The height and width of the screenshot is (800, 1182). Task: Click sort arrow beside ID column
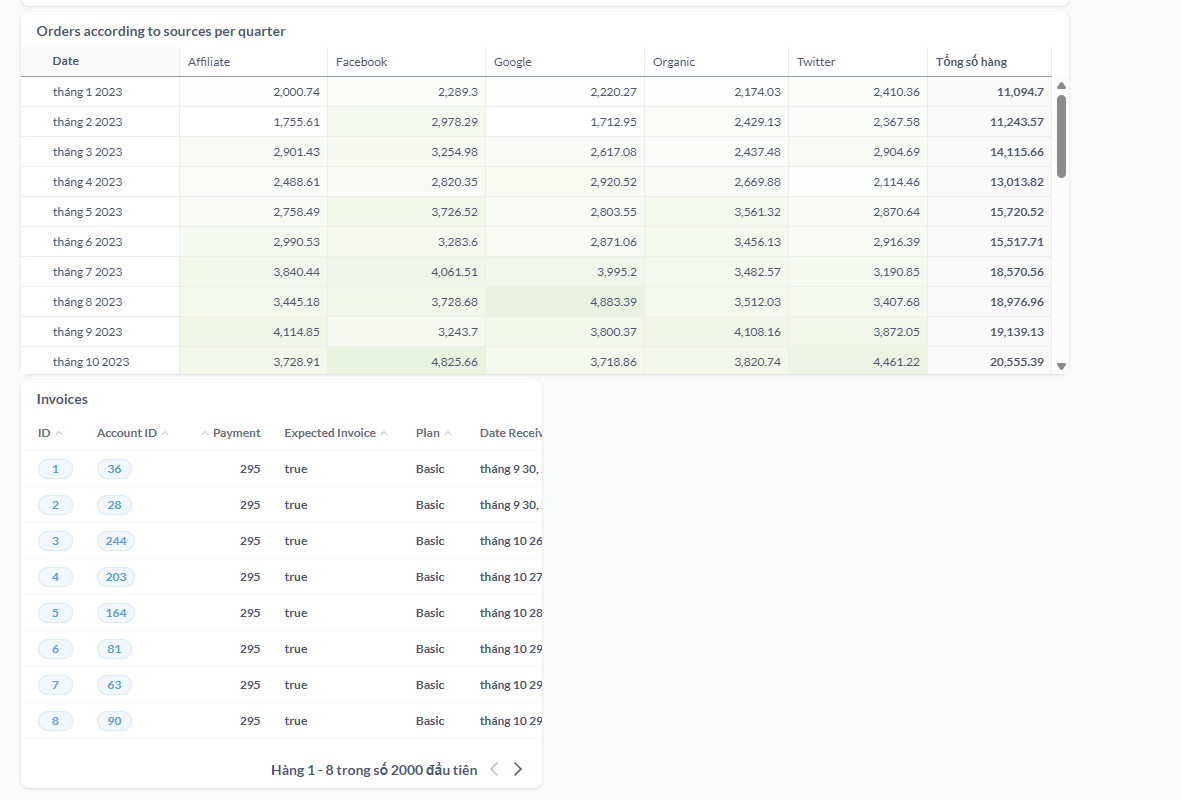pos(59,434)
